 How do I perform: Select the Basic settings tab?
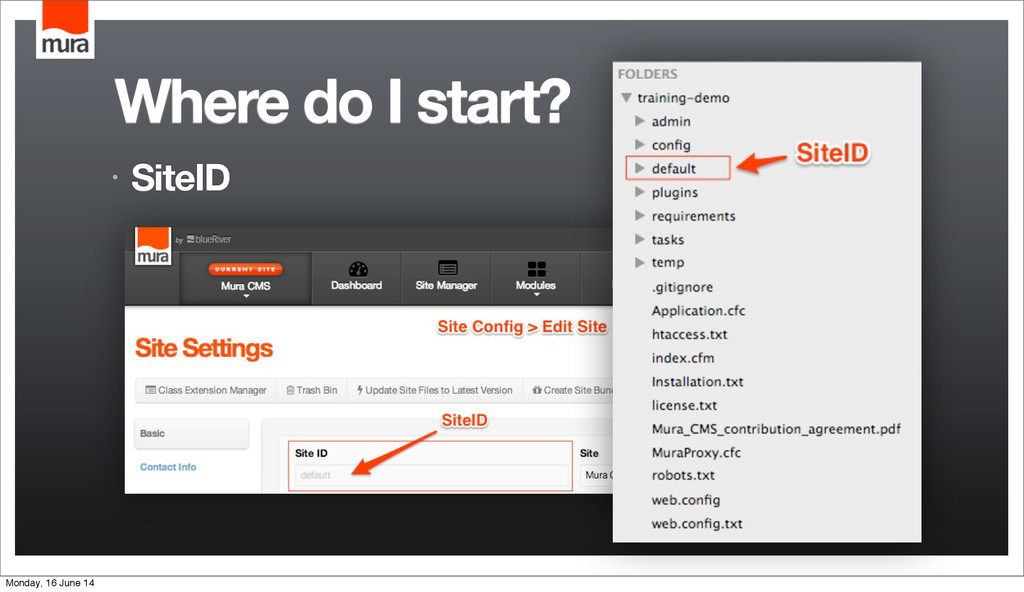tap(191, 434)
